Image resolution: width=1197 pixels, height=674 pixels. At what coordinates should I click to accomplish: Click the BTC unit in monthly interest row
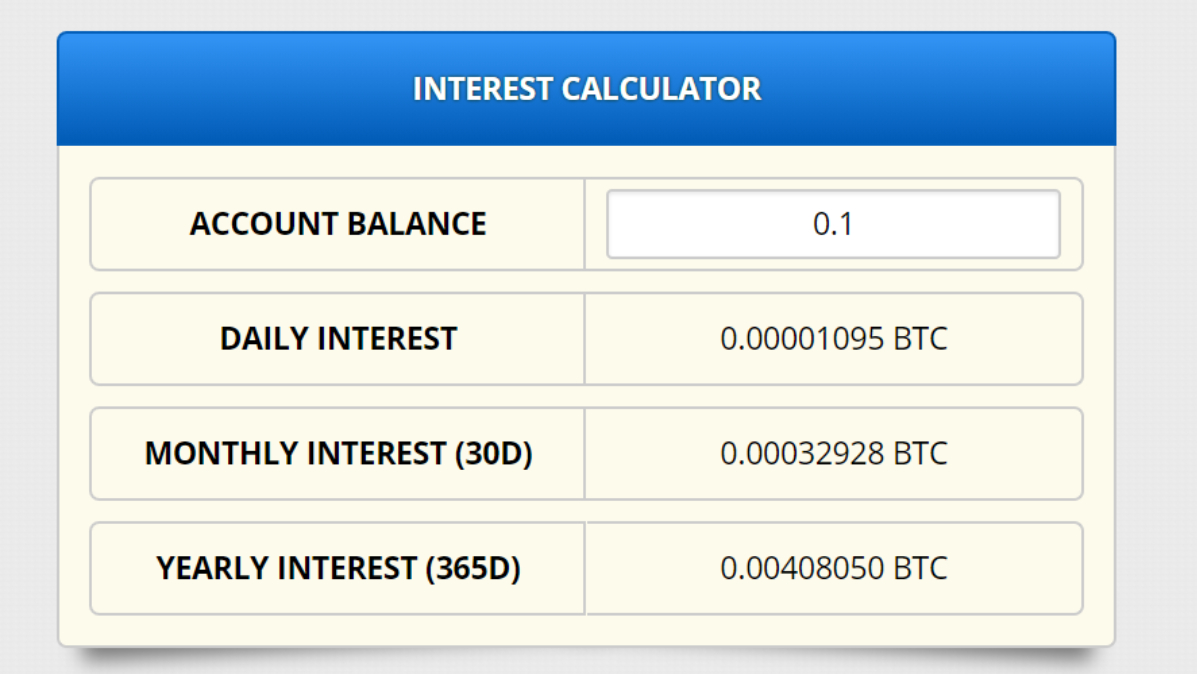(x=921, y=453)
